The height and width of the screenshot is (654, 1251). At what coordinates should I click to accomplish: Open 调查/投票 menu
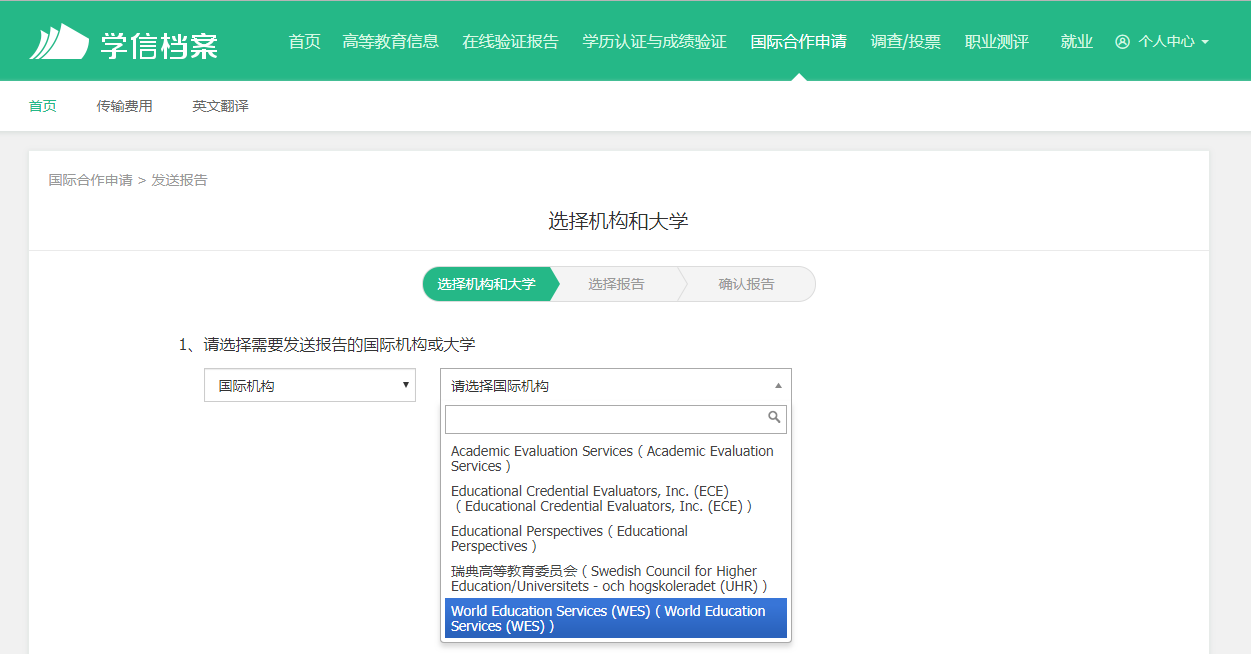[905, 42]
